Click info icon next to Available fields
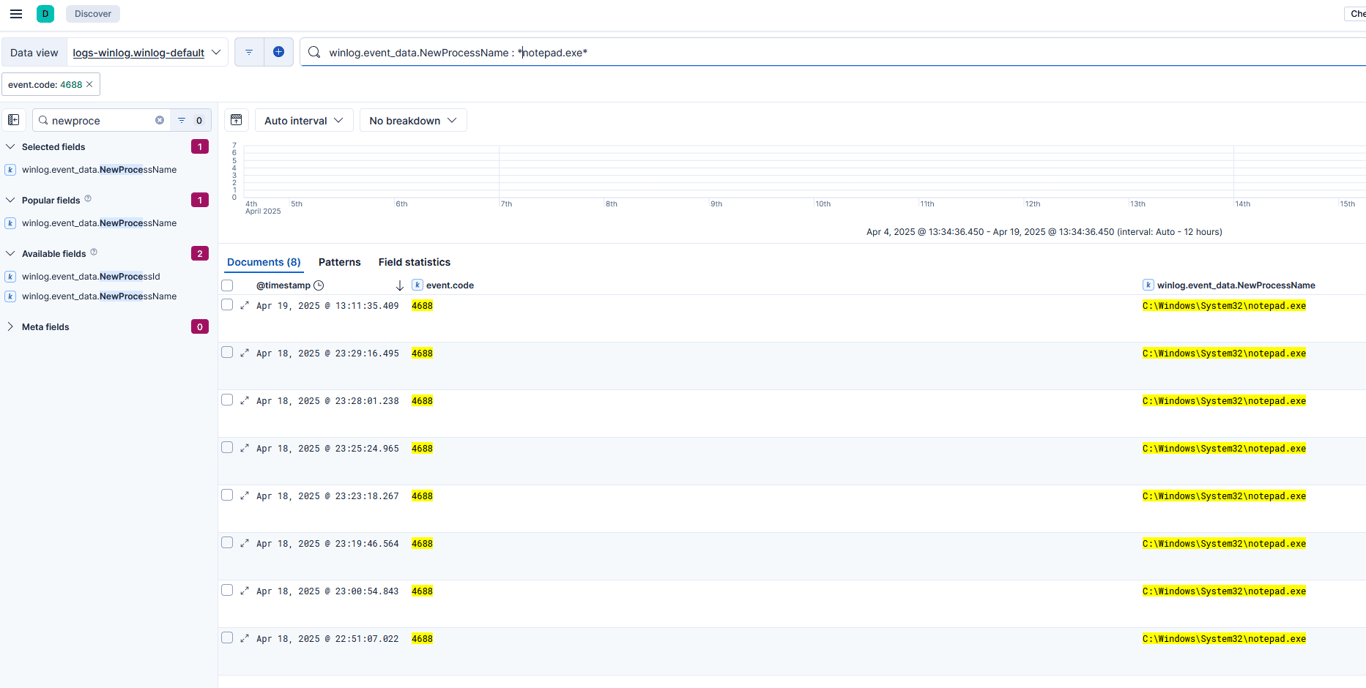This screenshot has width=1366, height=688. tap(94, 253)
